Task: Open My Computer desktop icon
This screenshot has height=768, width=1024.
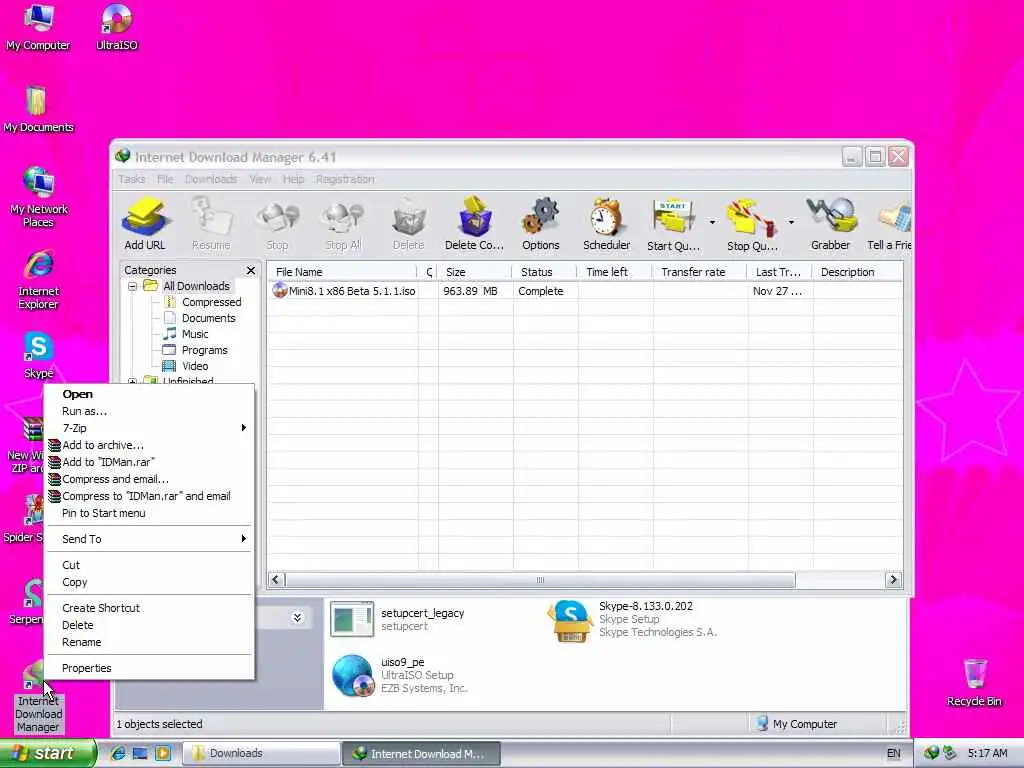Action: (x=38, y=27)
